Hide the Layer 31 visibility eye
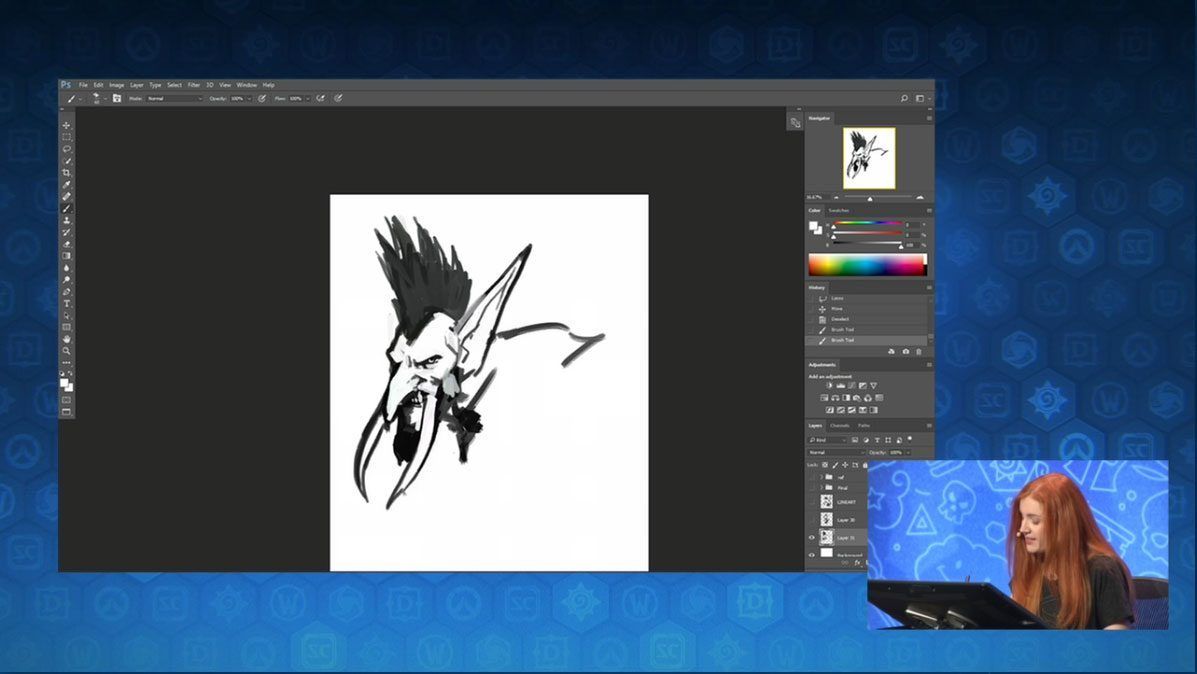This screenshot has height=674, width=1197. [811, 537]
